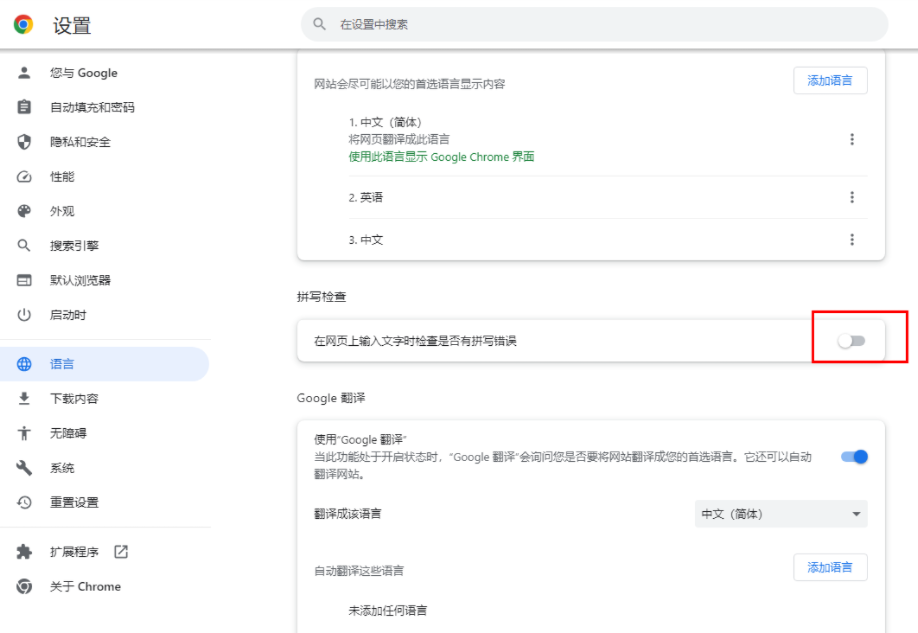The image size is (918, 633).
Task: Open more options for 英语 language
Action: tap(852, 197)
